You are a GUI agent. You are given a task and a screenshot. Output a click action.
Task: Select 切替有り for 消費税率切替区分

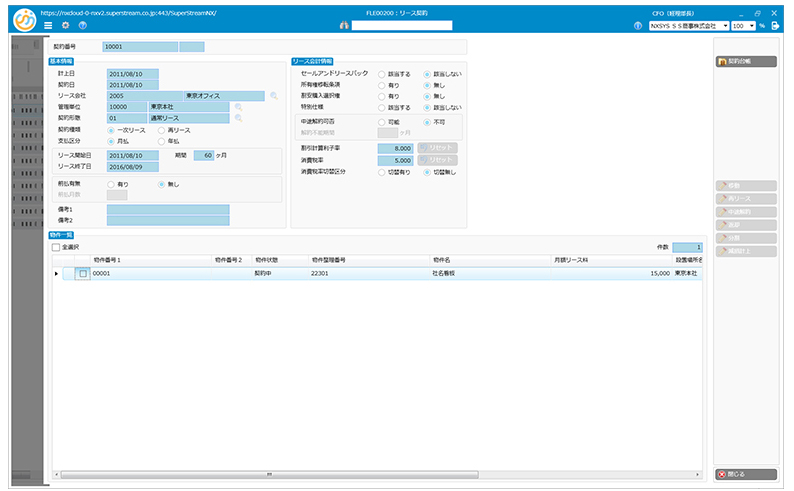381,173
